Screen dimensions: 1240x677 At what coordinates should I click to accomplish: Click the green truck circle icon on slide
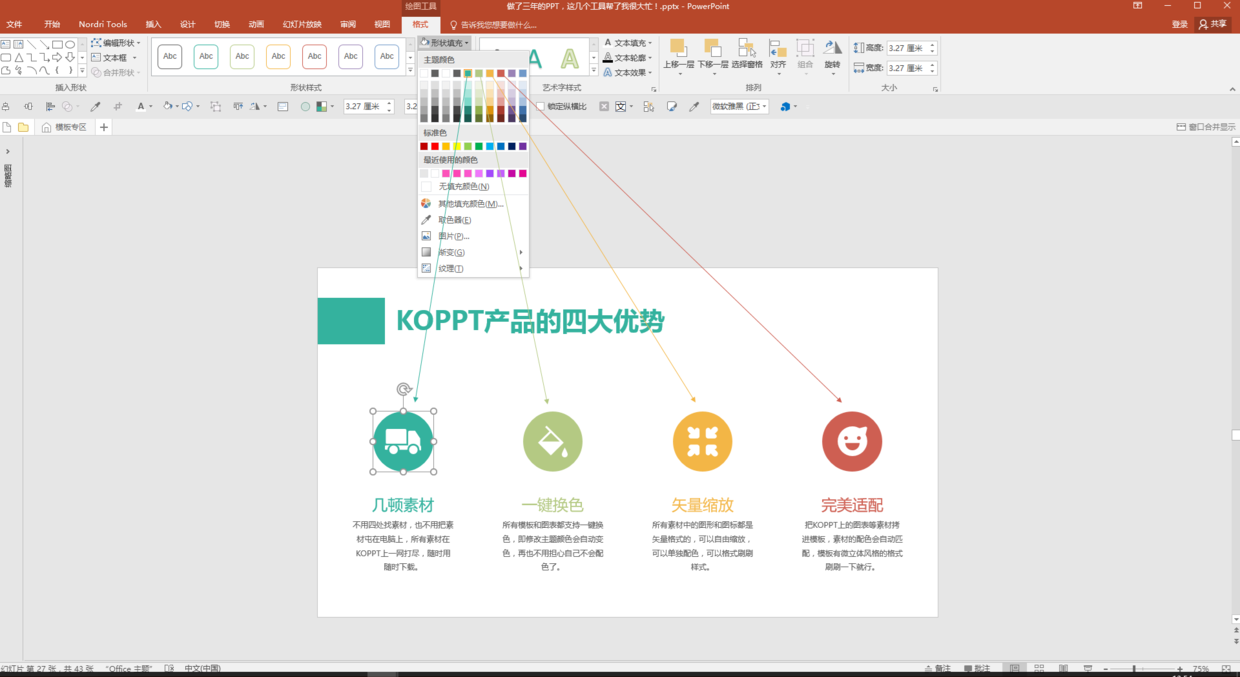tap(403, 441)
